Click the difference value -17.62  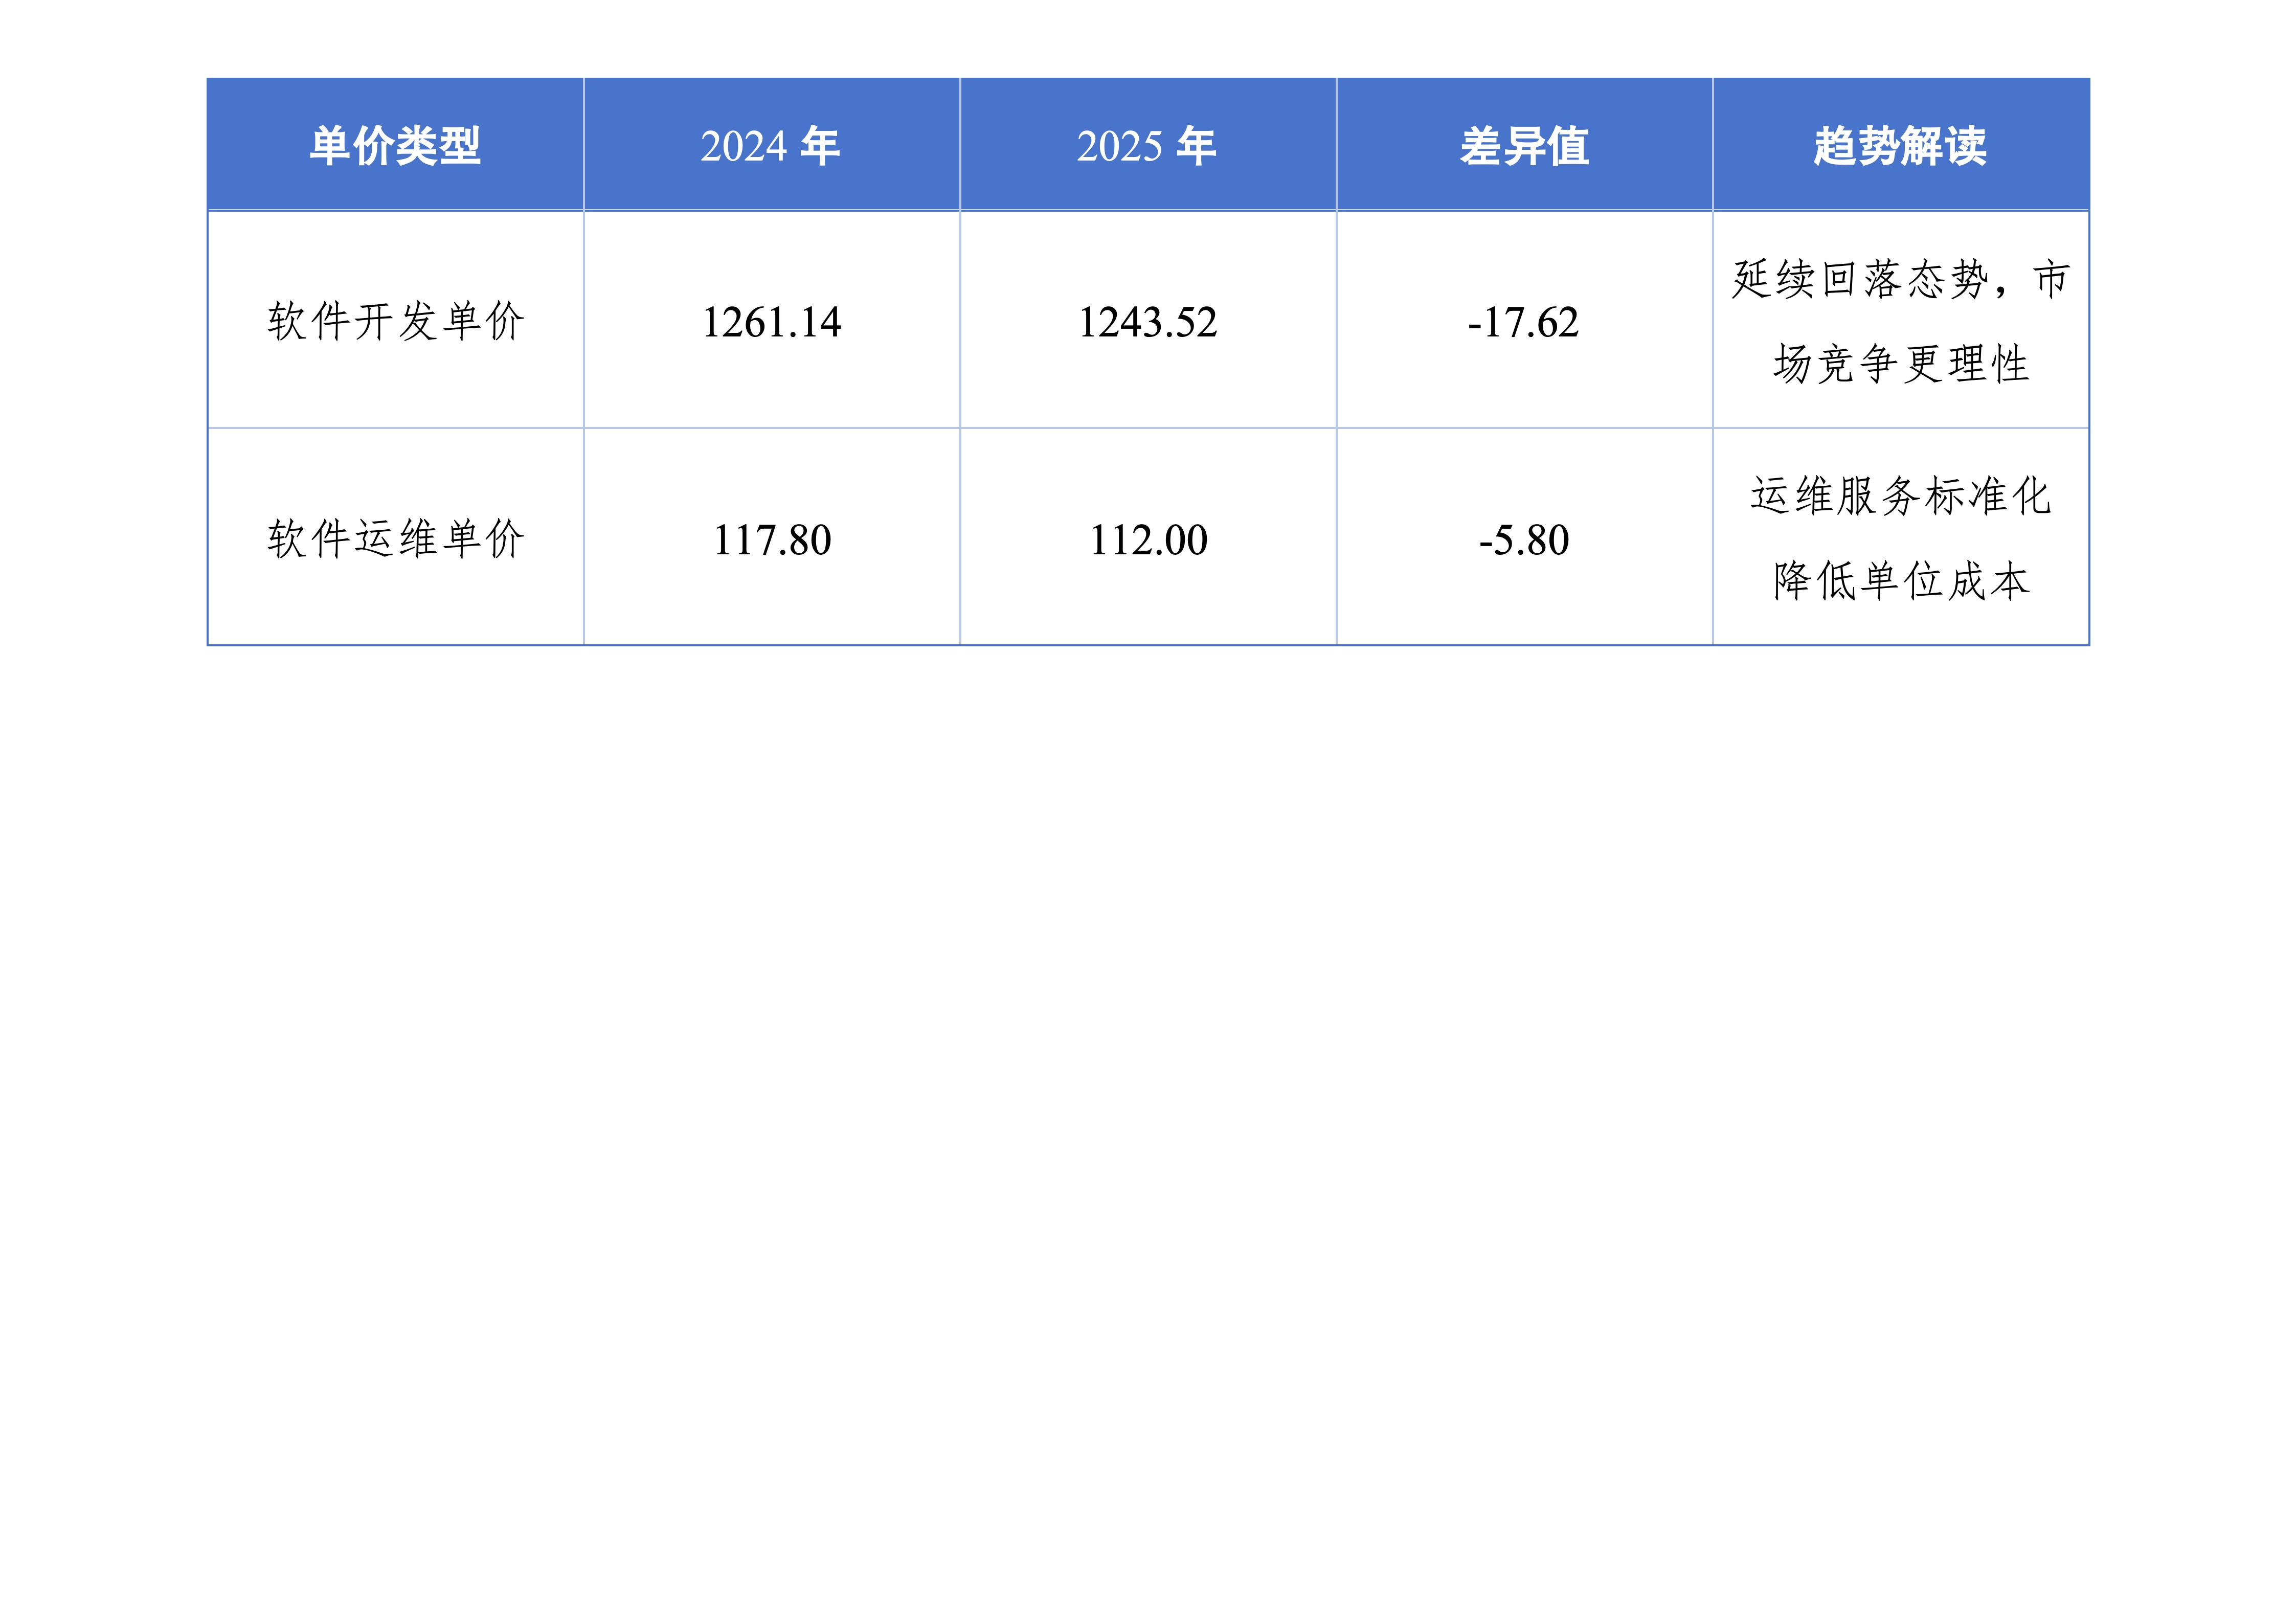point(1523,322)
